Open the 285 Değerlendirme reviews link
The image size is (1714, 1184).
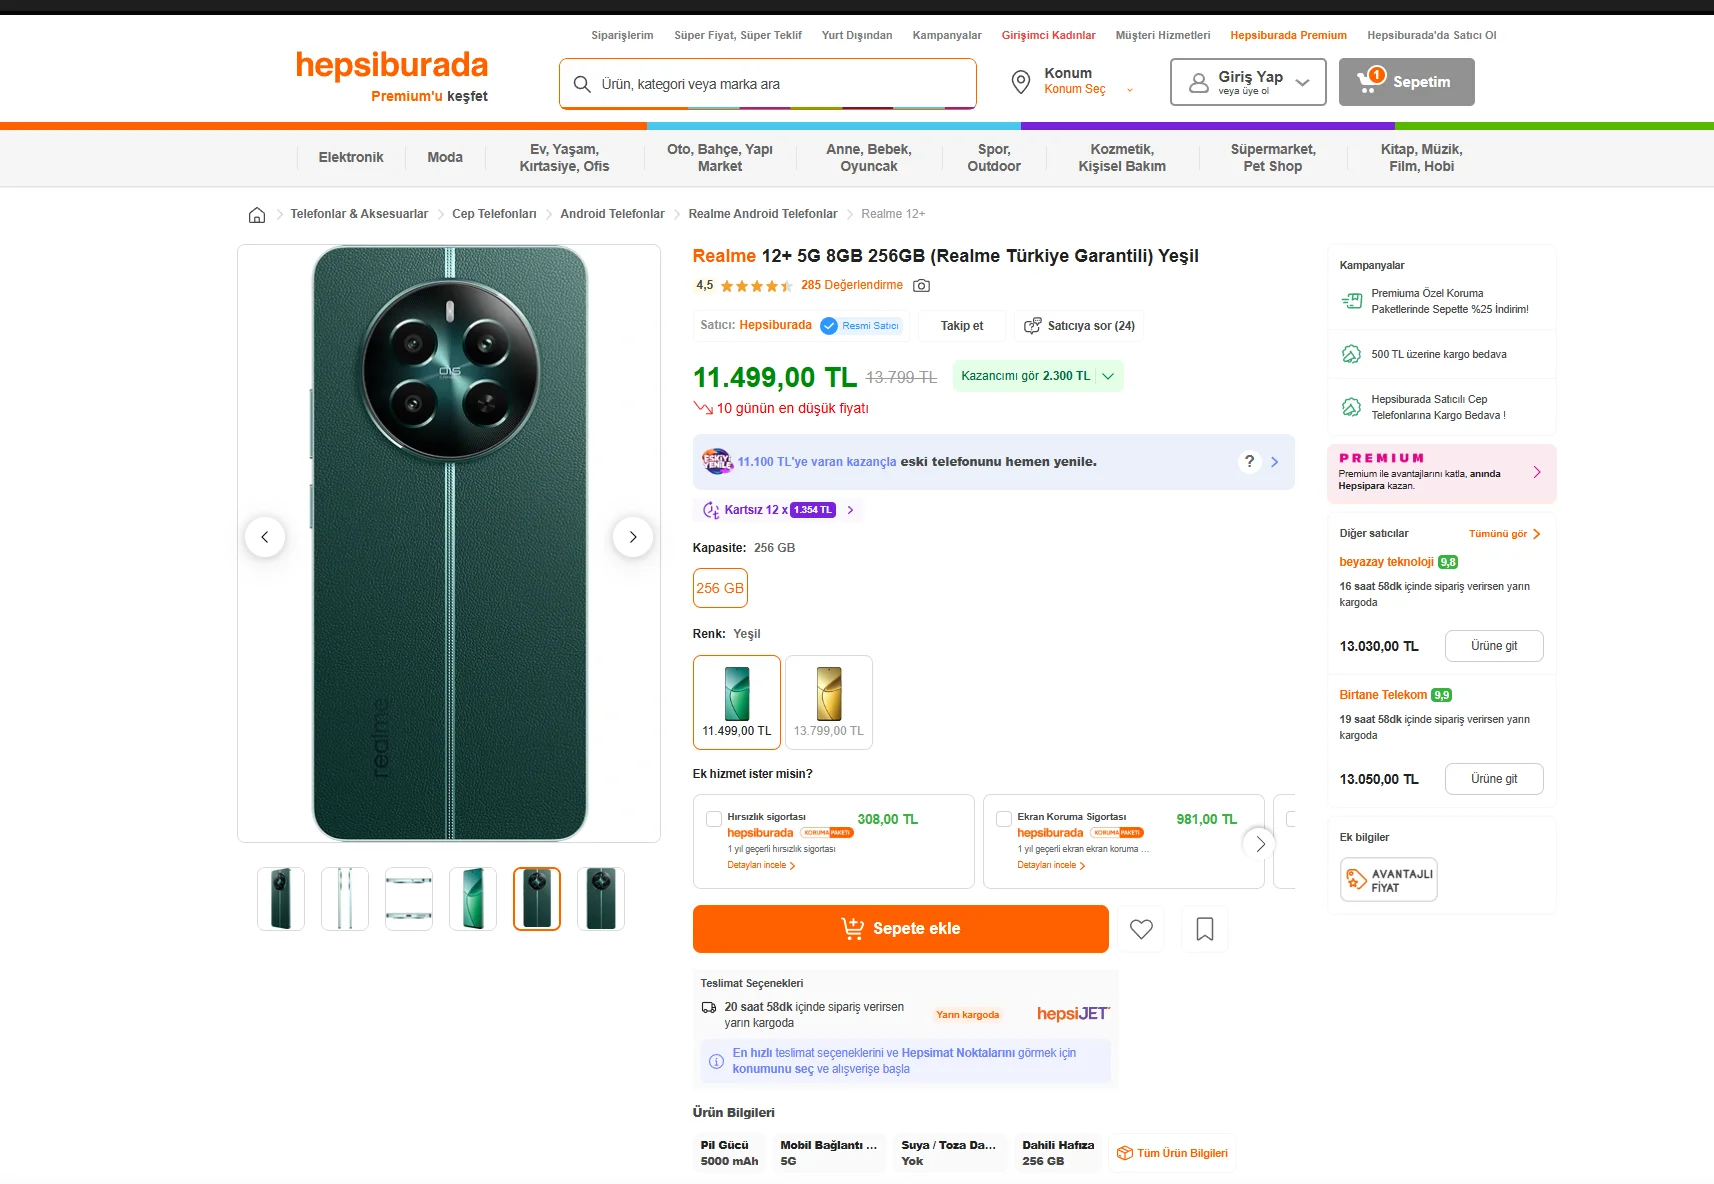click(x=852, y=285)
